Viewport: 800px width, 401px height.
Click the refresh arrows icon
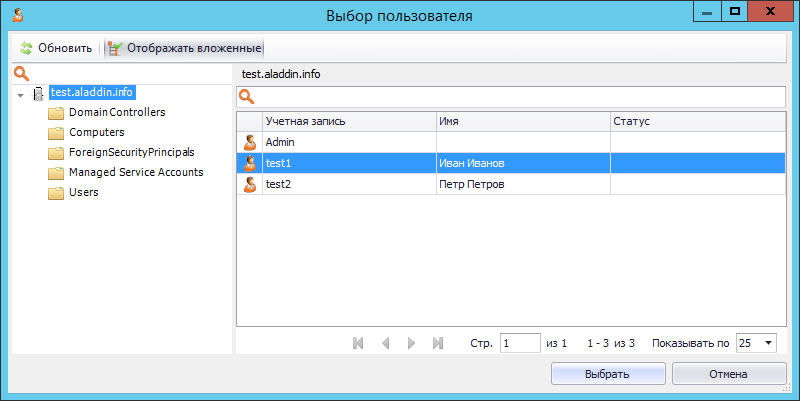click(x=26, y=48)
